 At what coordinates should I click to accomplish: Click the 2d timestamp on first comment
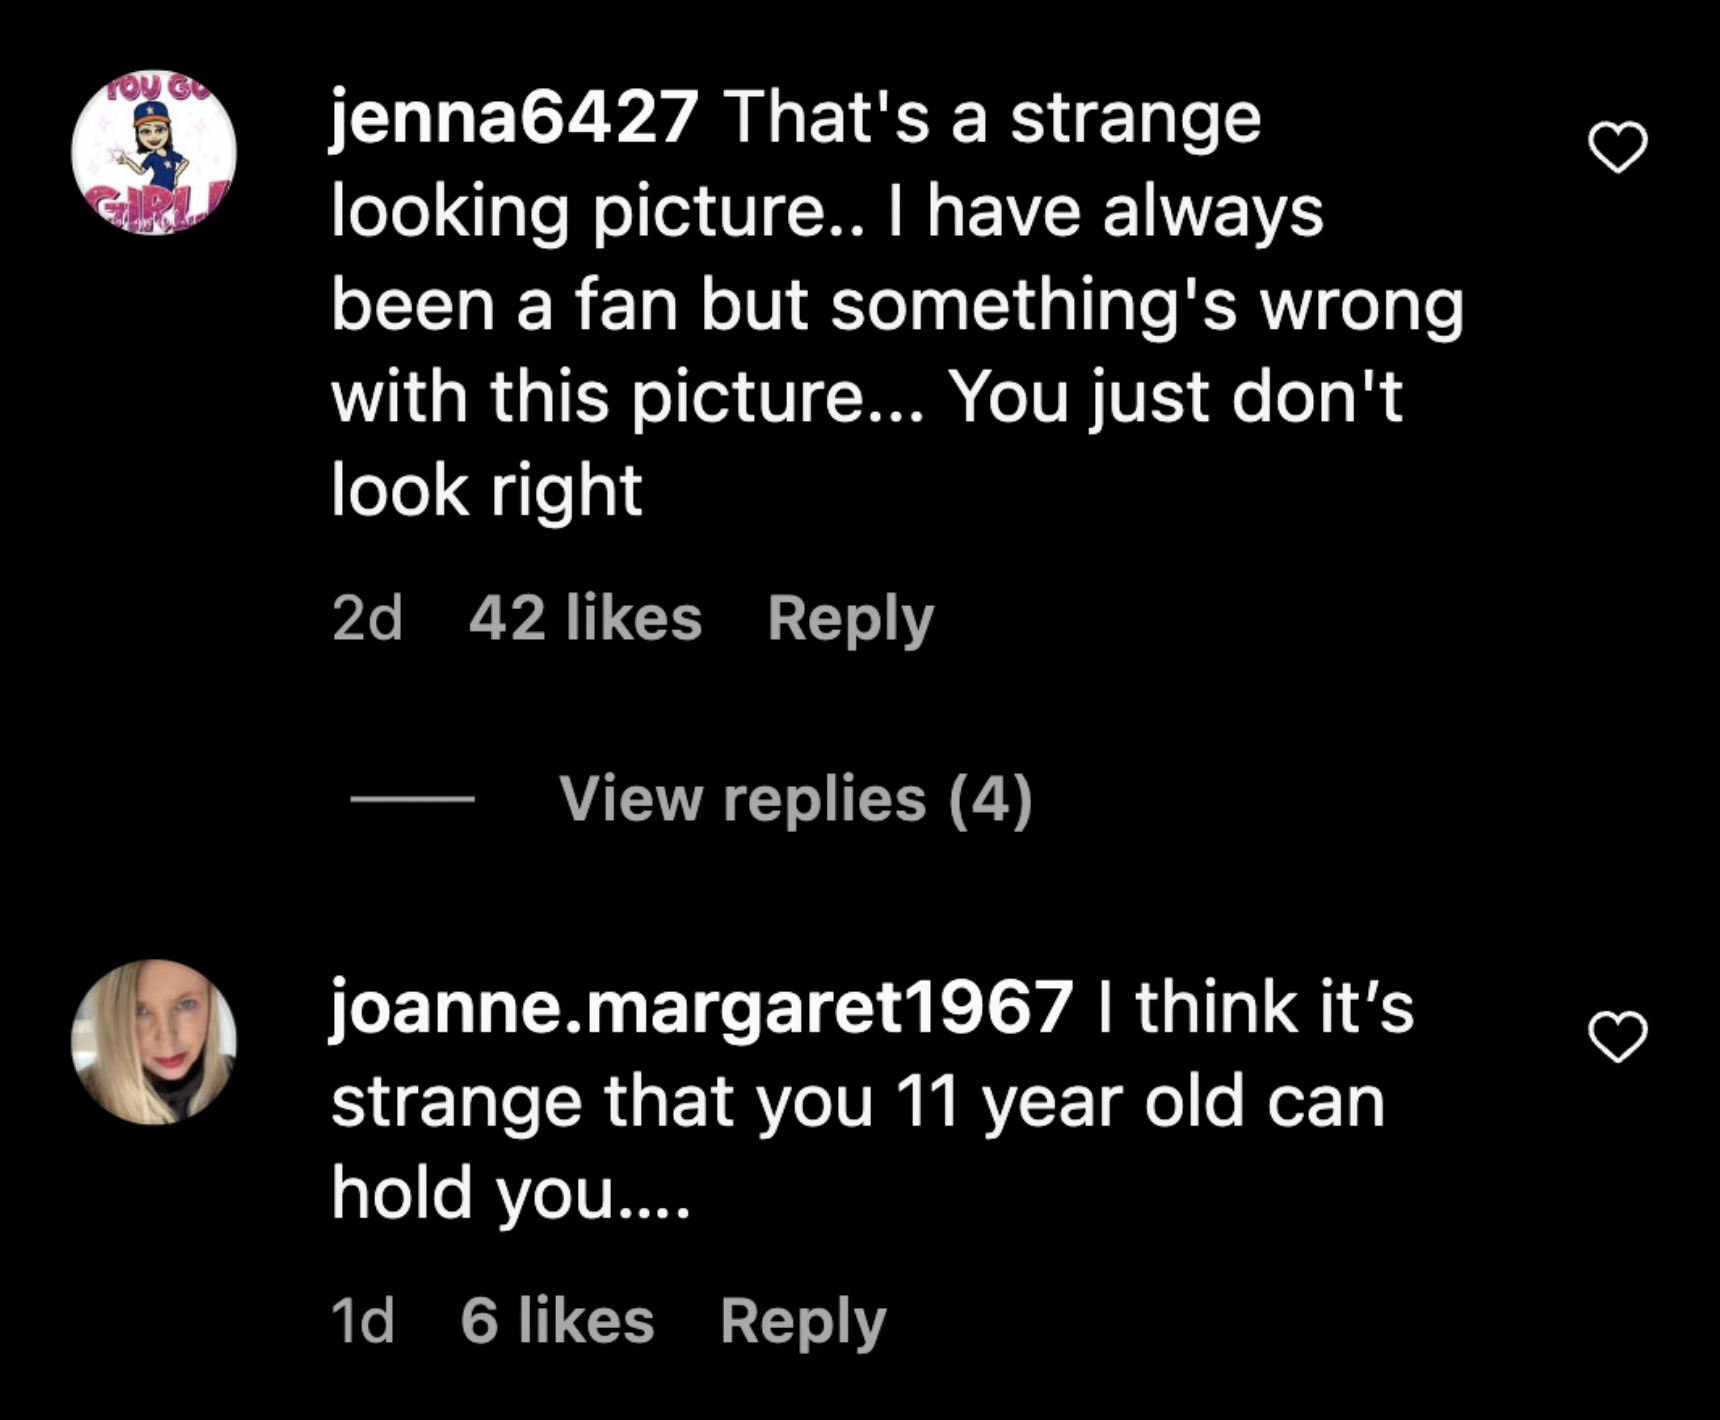tap(367, 619)
